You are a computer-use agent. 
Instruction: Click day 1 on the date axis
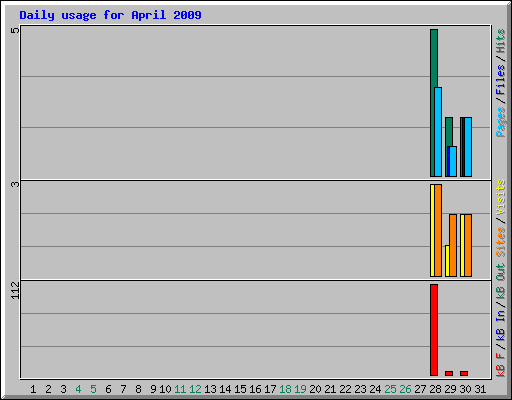coord(33,389)
